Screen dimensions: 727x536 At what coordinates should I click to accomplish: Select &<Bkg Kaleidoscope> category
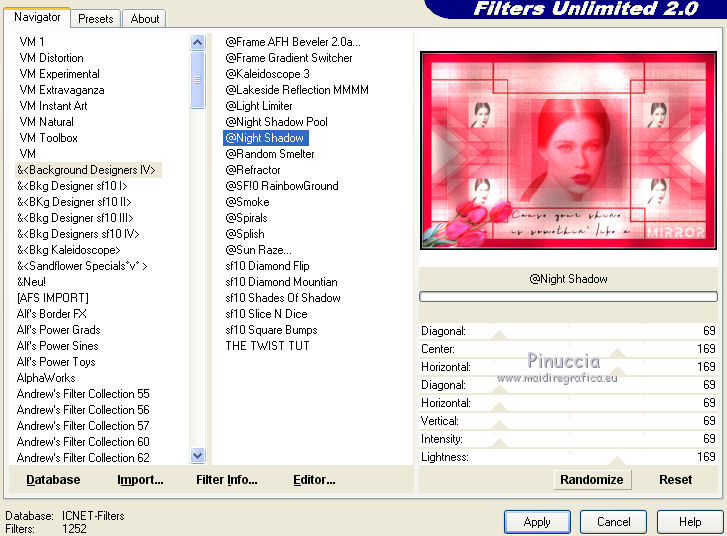point(69,250)
